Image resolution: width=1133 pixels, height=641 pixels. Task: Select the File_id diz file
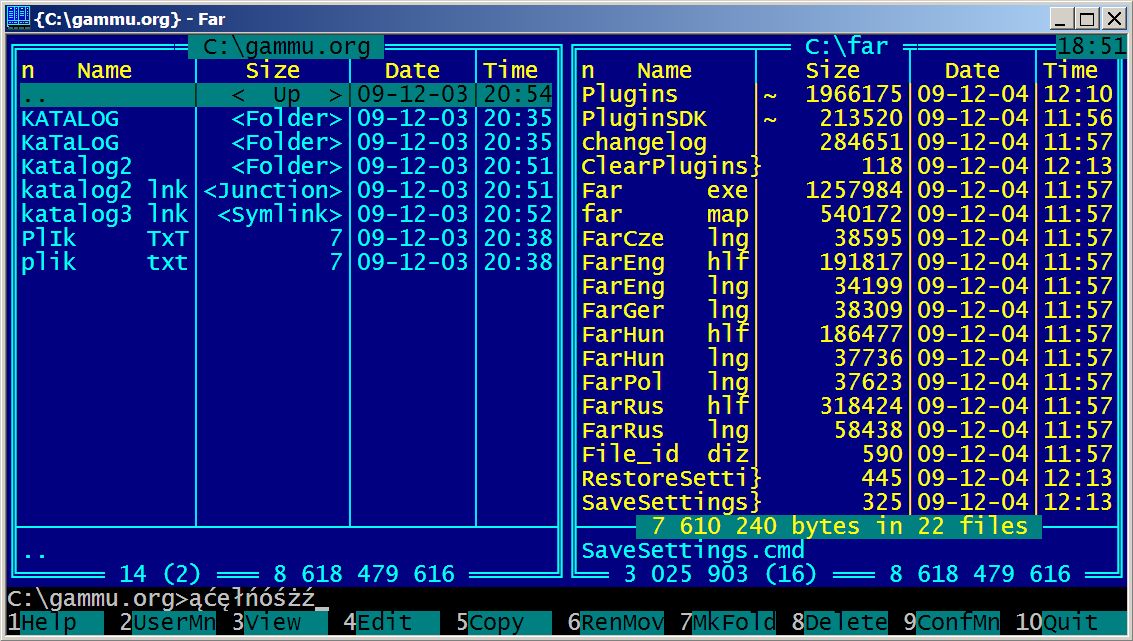847,453
